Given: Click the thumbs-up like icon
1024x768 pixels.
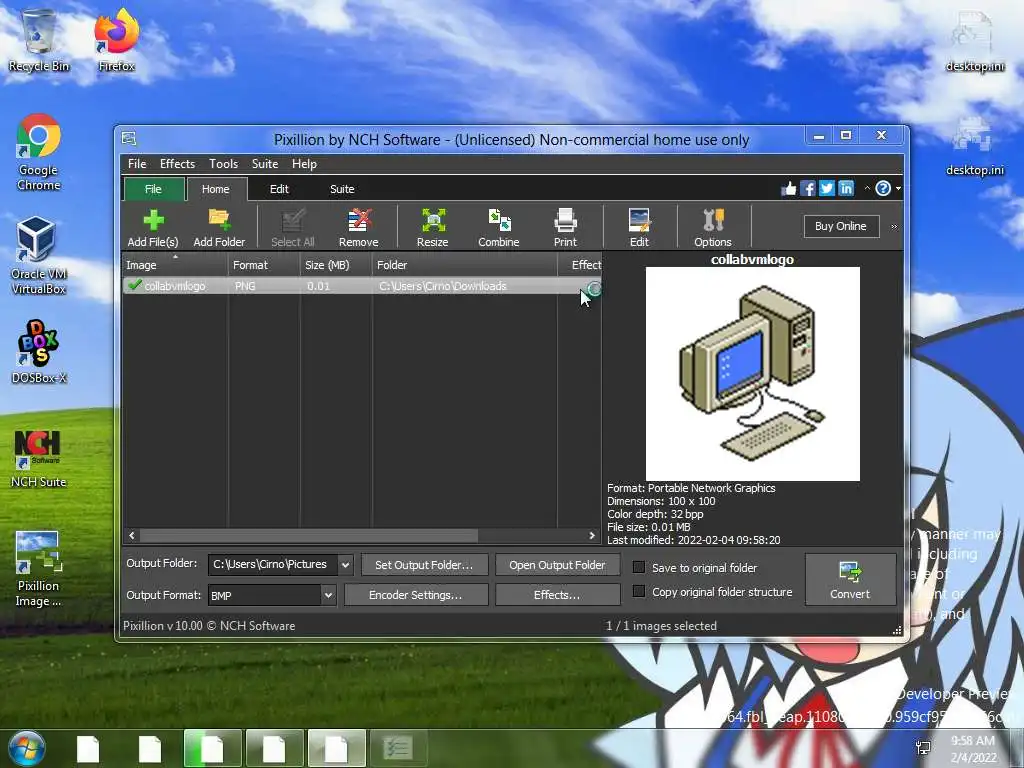Looking at the screenshot, I should pyautogui.click(x=789, y=189).
